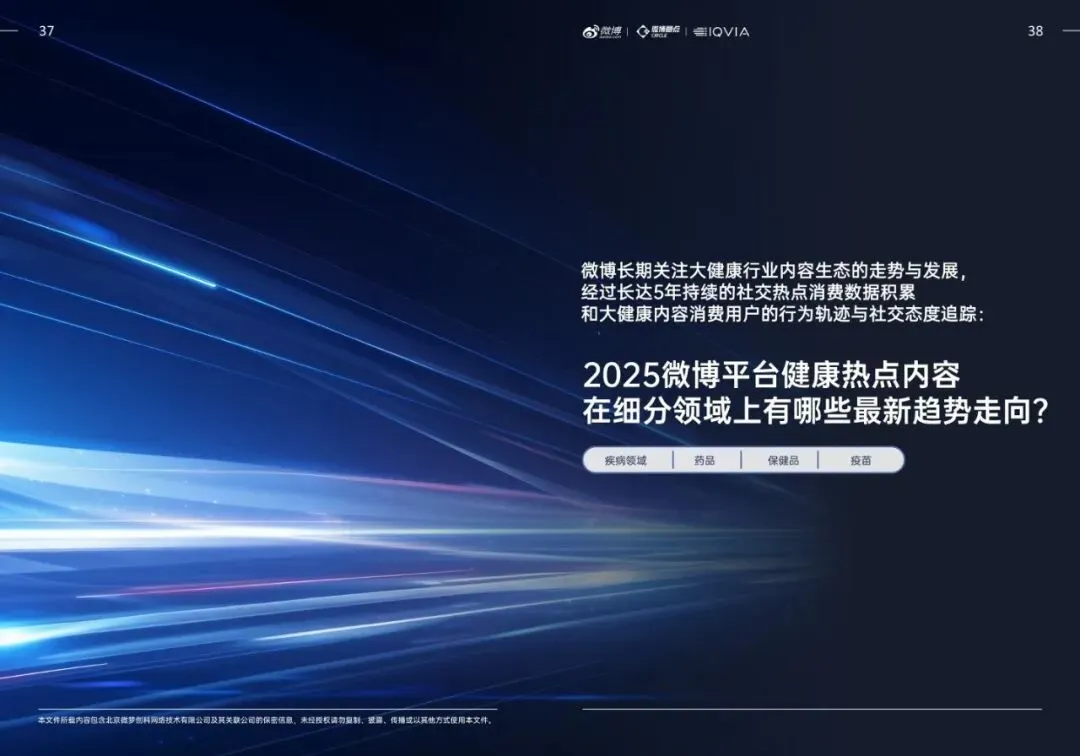Screen dimensions: 1080x756
Task: Click the Weibo logo in header
Action: (602, 32)
